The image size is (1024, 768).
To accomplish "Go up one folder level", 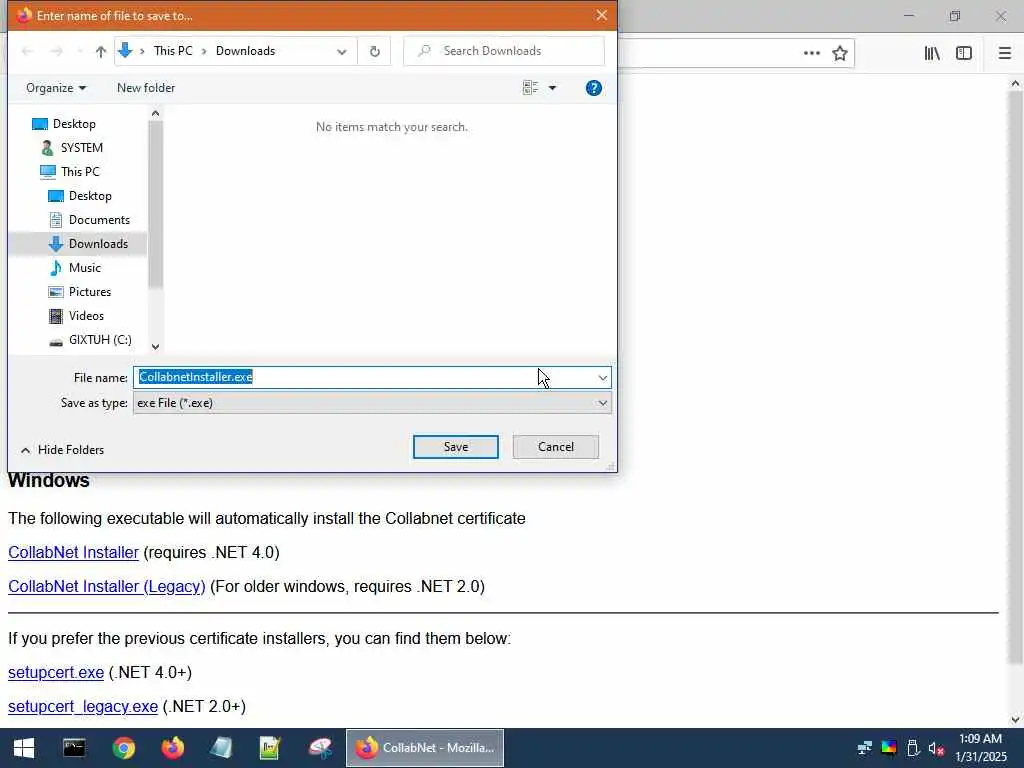I will click(x=101, y=52).
